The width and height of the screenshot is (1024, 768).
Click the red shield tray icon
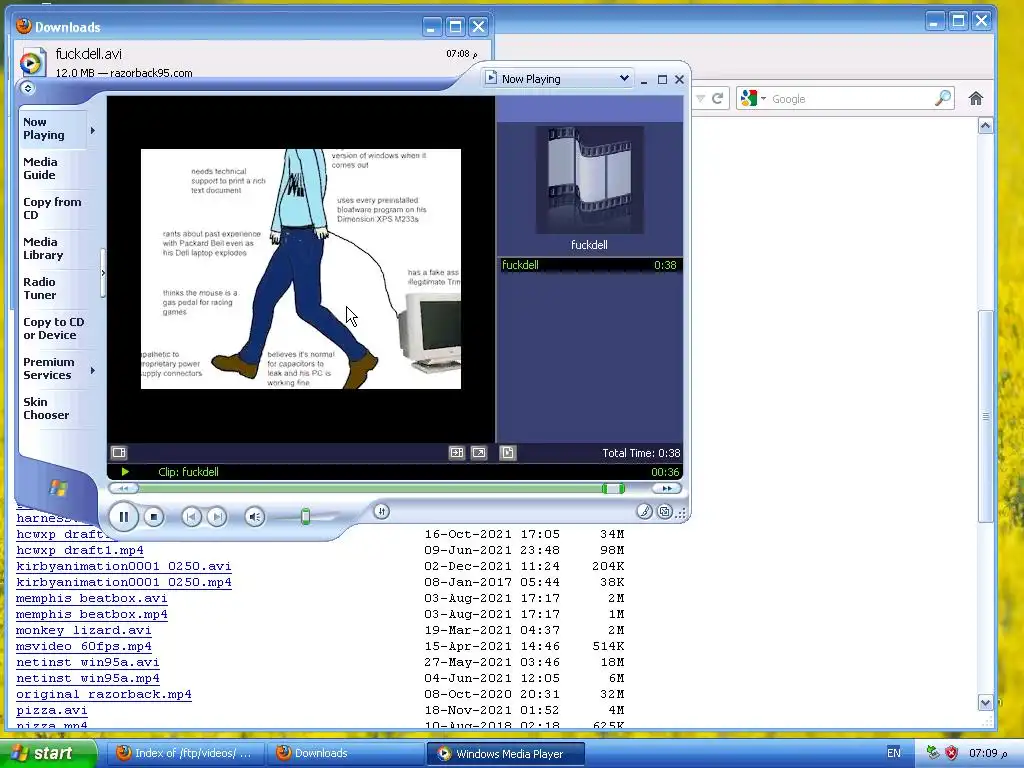pos(952,753)
